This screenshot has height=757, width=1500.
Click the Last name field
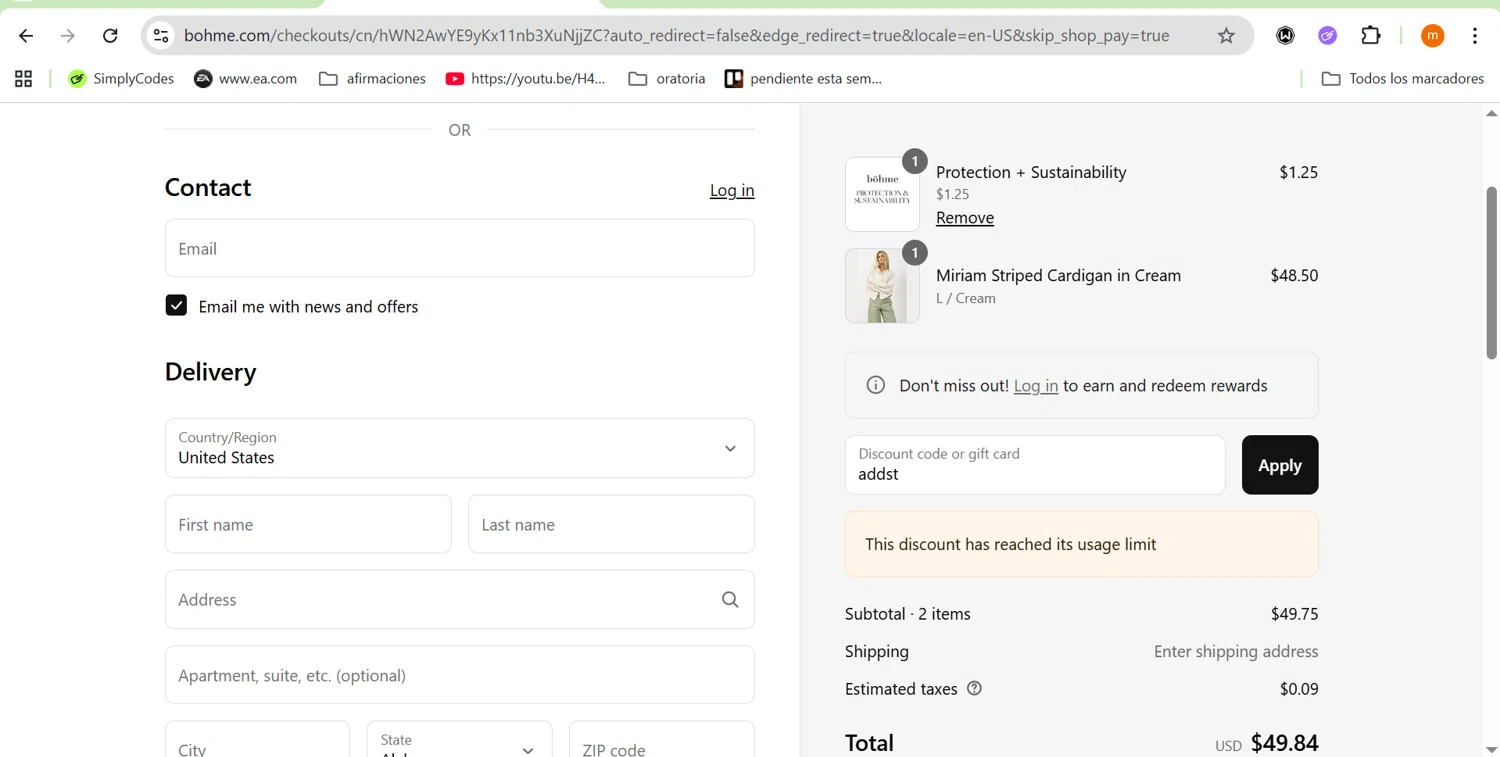(611, 524)
